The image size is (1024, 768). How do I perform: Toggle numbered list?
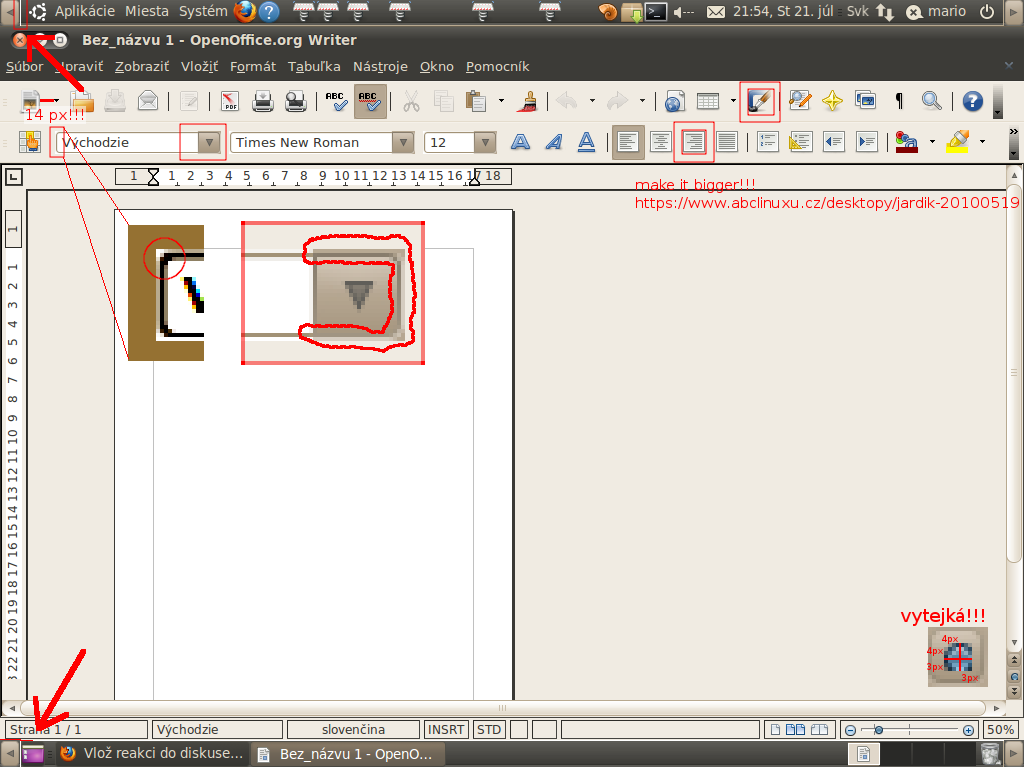[768, 142]
